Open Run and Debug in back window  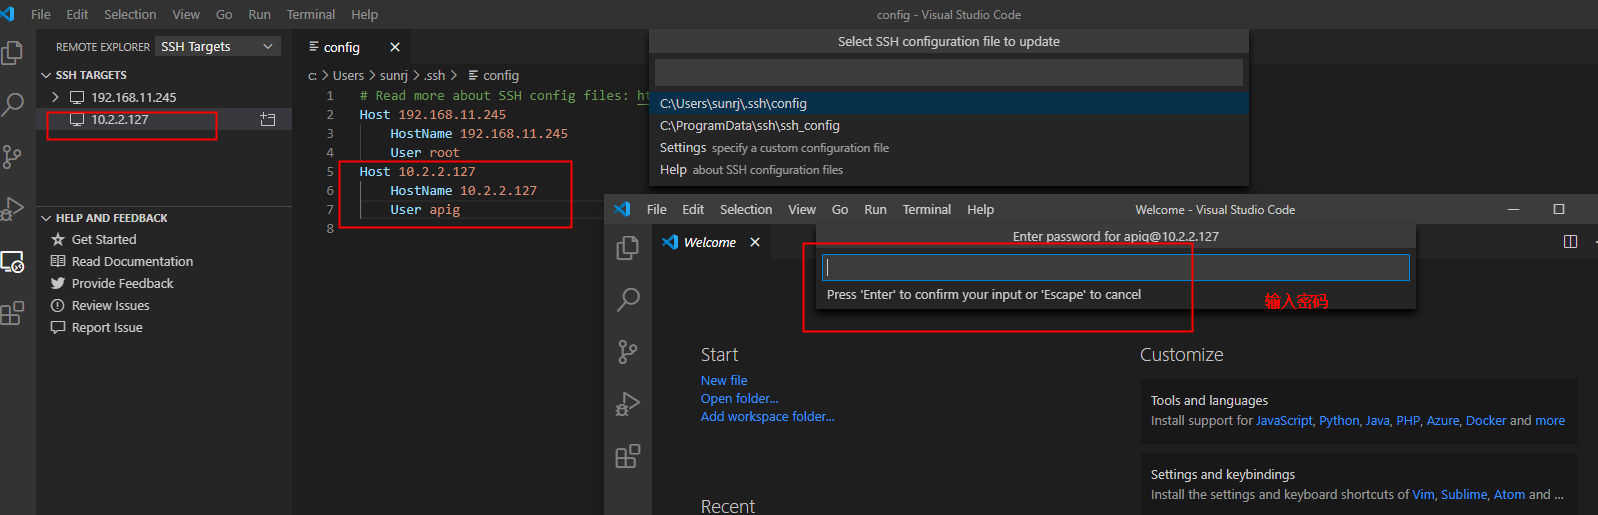[12, 209]
